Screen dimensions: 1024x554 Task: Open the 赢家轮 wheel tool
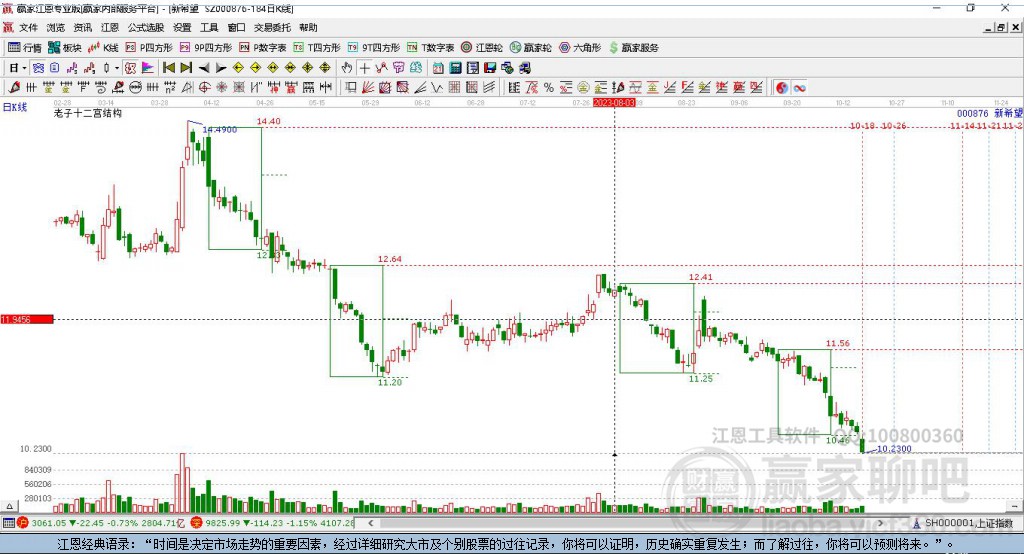530,48
